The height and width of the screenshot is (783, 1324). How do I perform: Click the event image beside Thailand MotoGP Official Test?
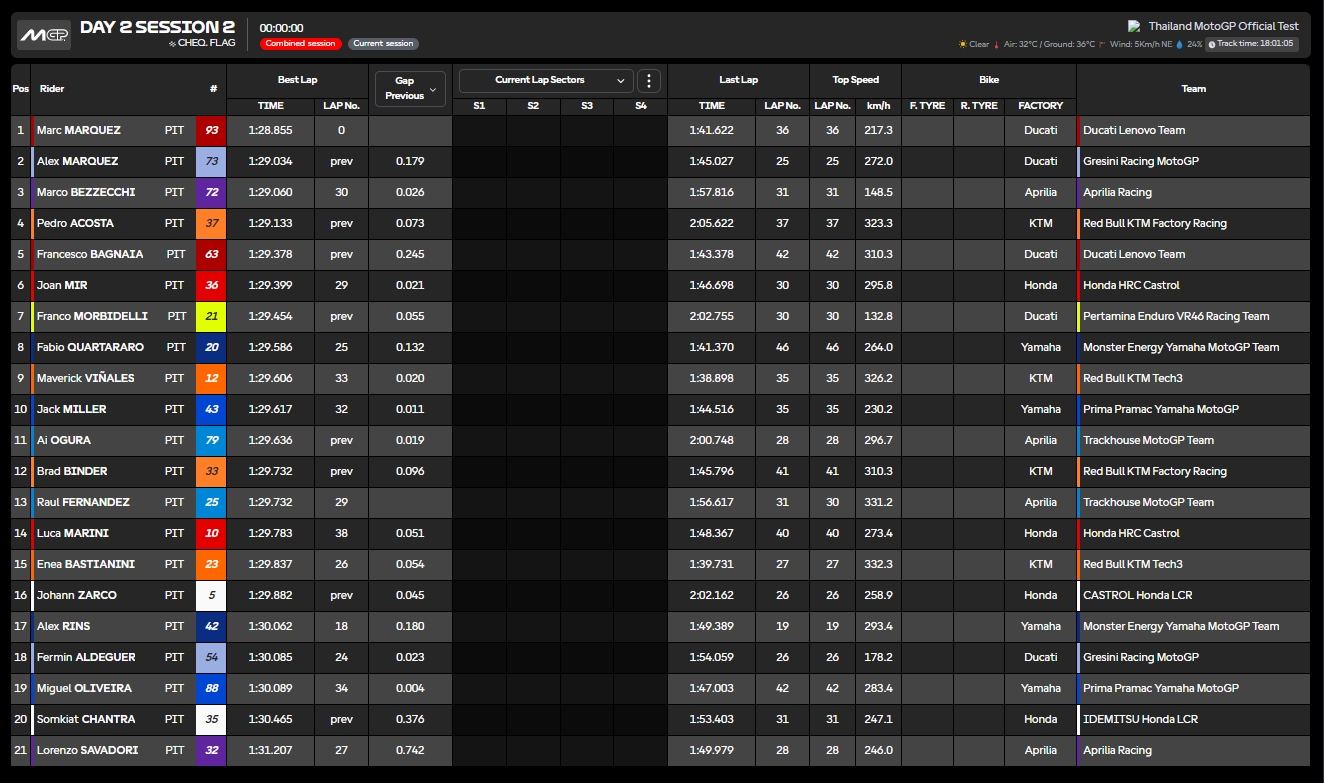point(1134,26)
